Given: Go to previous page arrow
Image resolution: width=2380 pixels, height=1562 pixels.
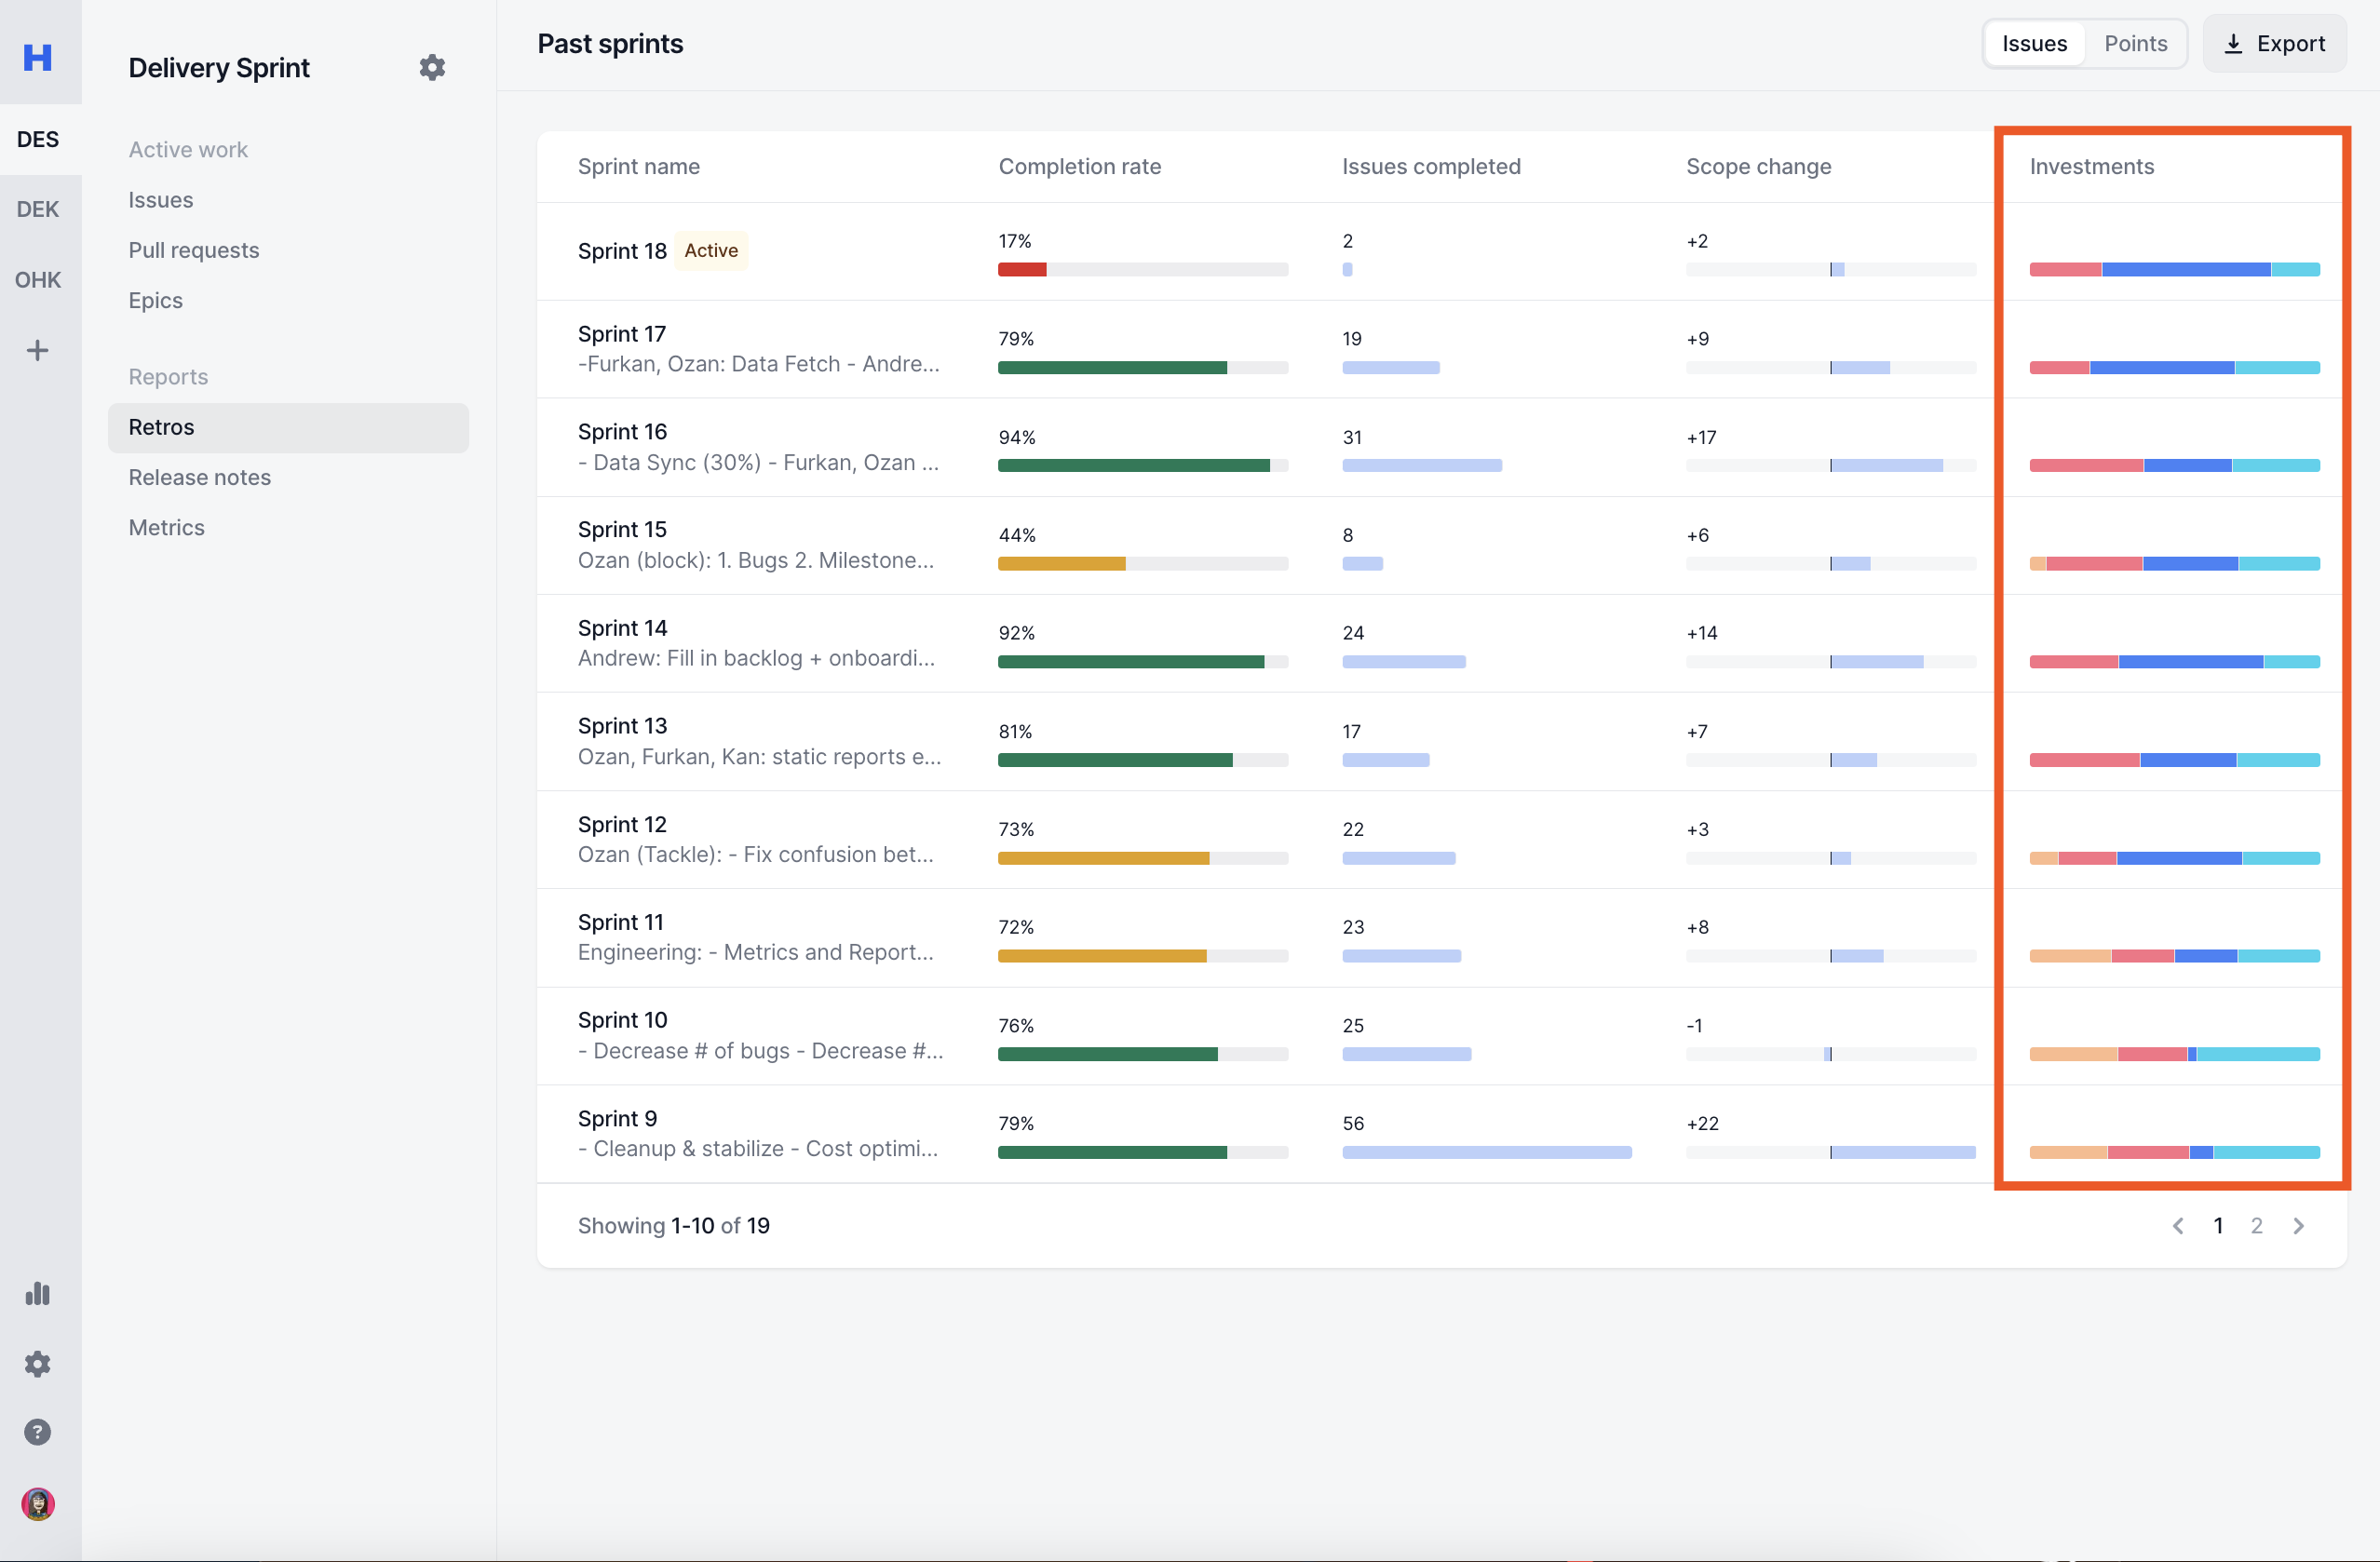Looking at the screenshot, I should 2178,1226.
